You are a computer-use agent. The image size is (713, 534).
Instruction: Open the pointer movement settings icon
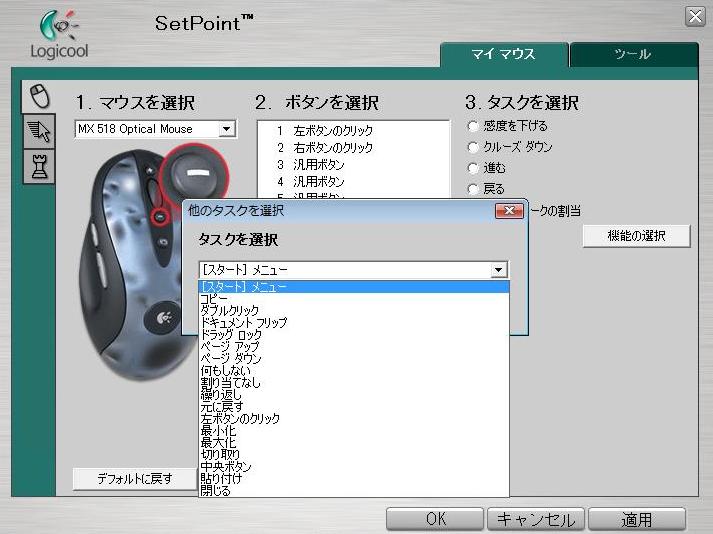click(x=39, y=131)
